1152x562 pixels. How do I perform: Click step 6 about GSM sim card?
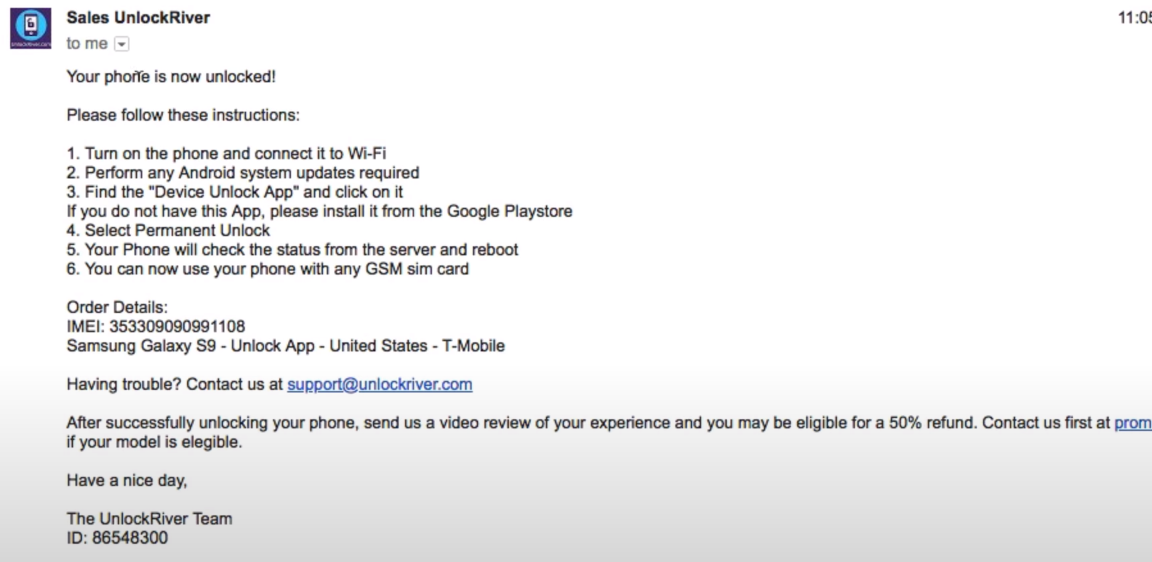(267, 269)
